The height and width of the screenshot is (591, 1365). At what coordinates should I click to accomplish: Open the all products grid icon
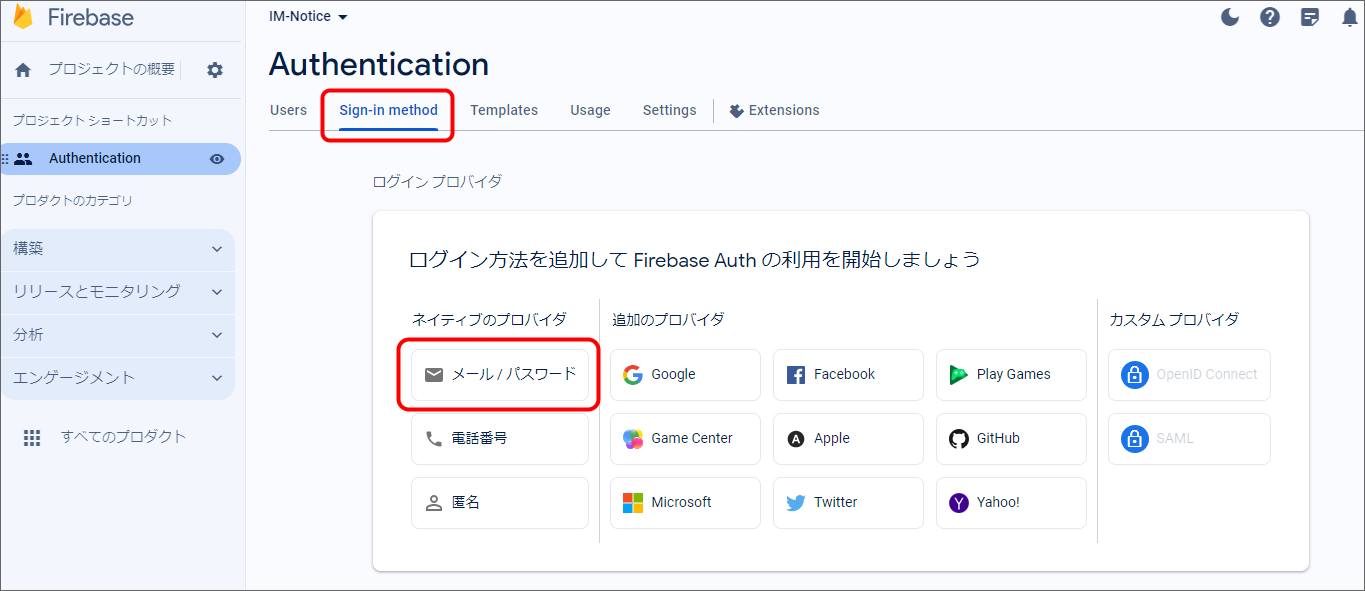pos(32,437)
